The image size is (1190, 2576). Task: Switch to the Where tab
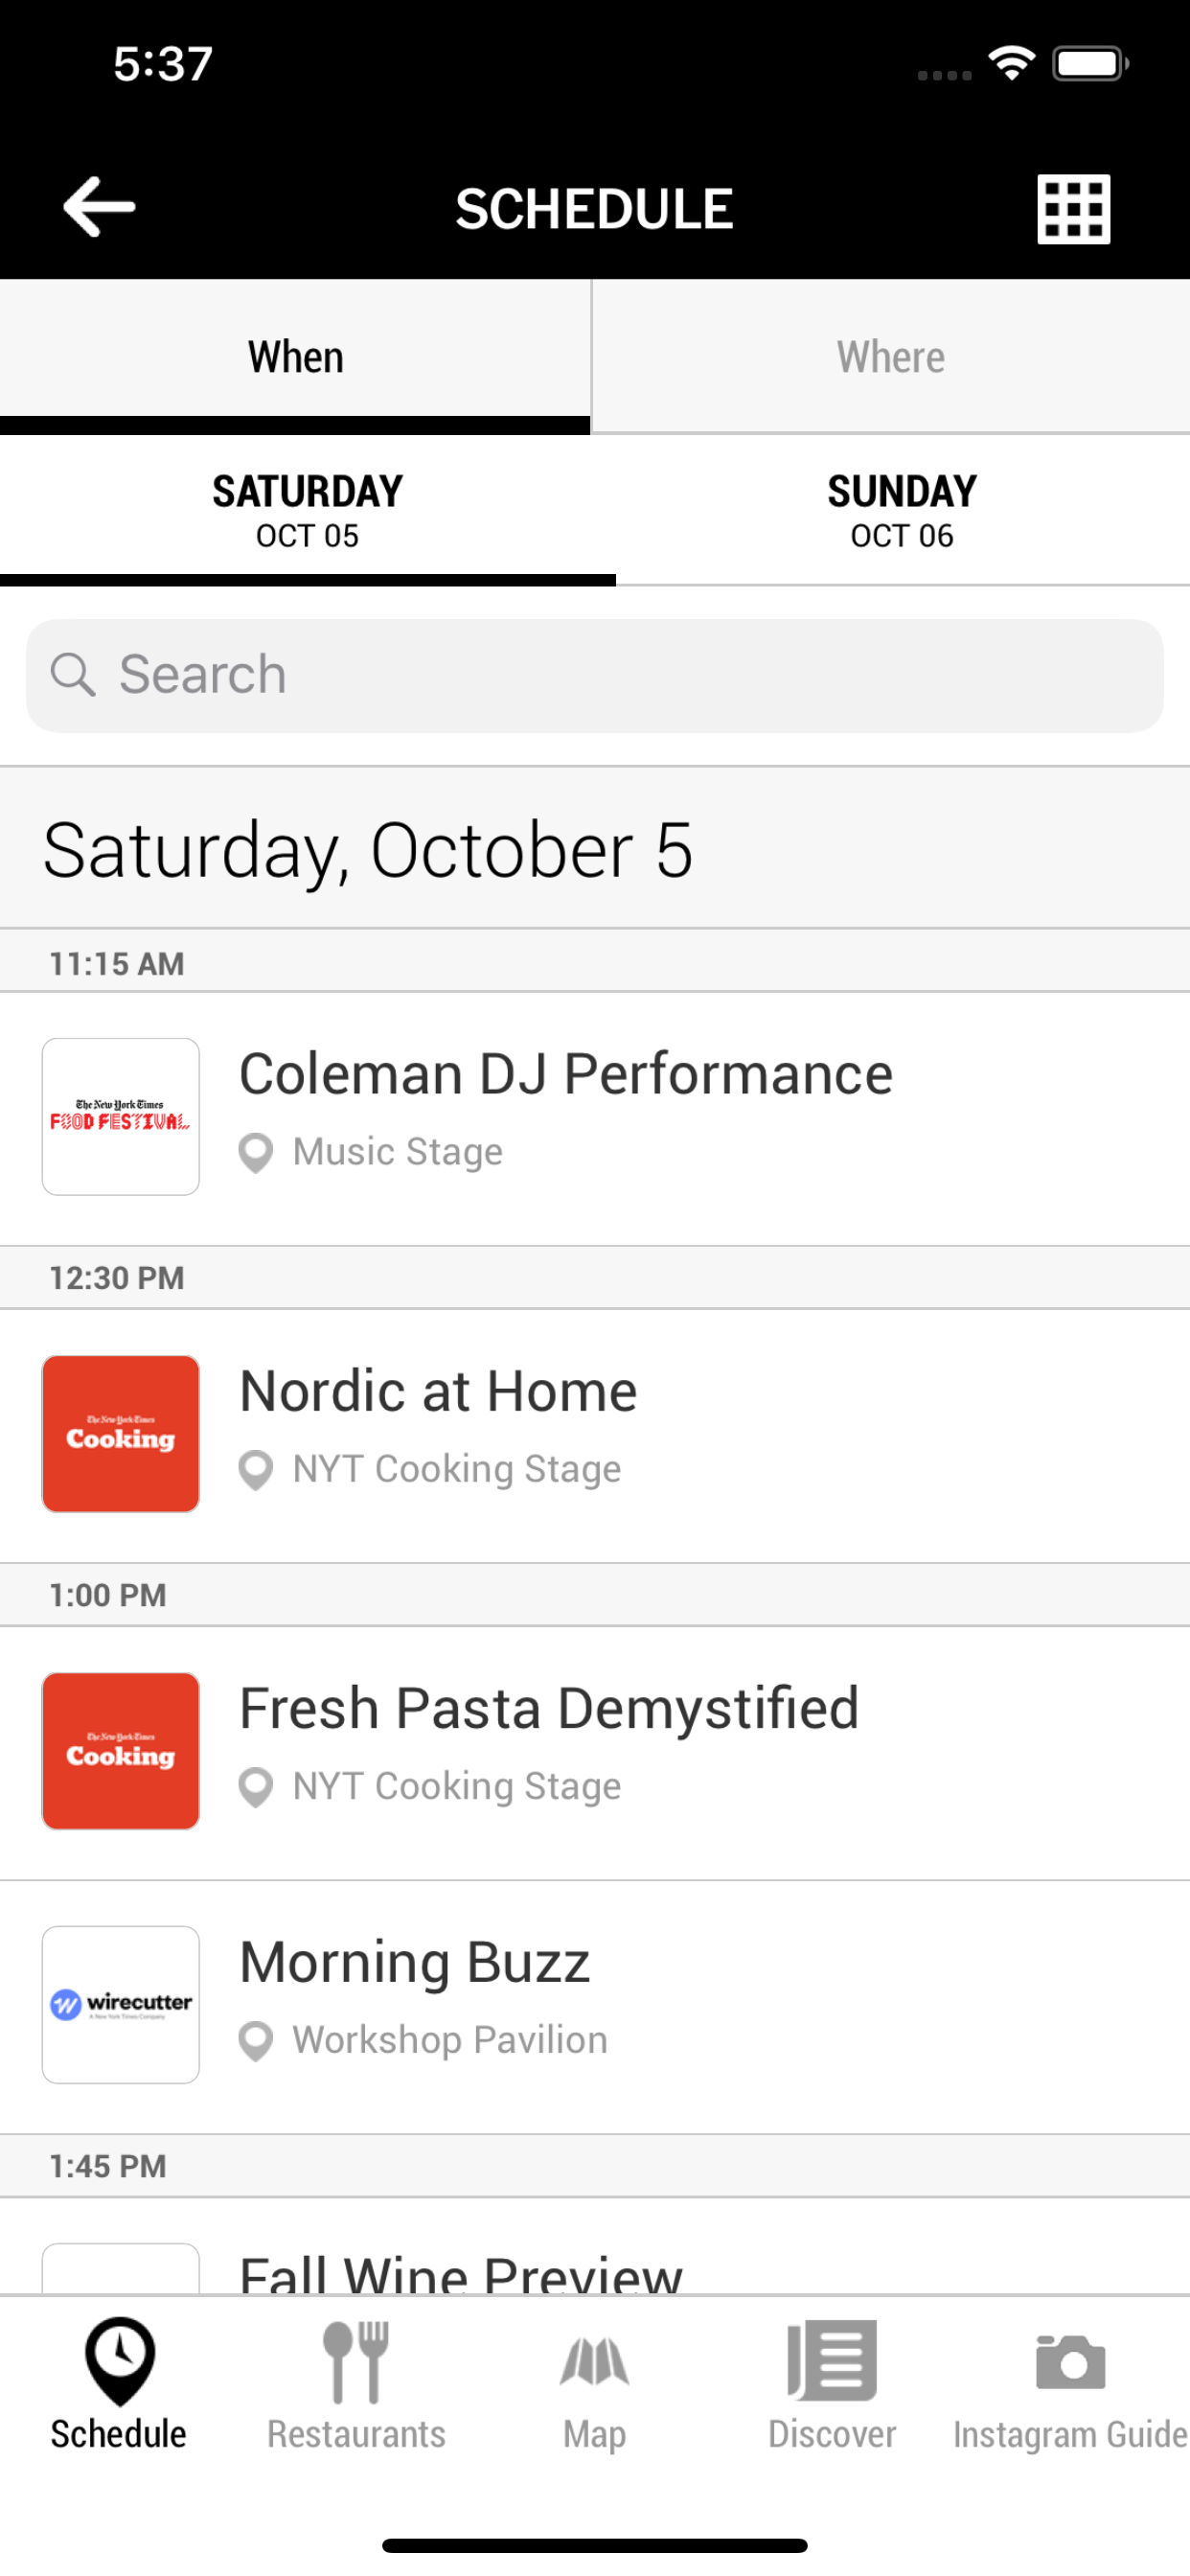(x=890, y=357)
